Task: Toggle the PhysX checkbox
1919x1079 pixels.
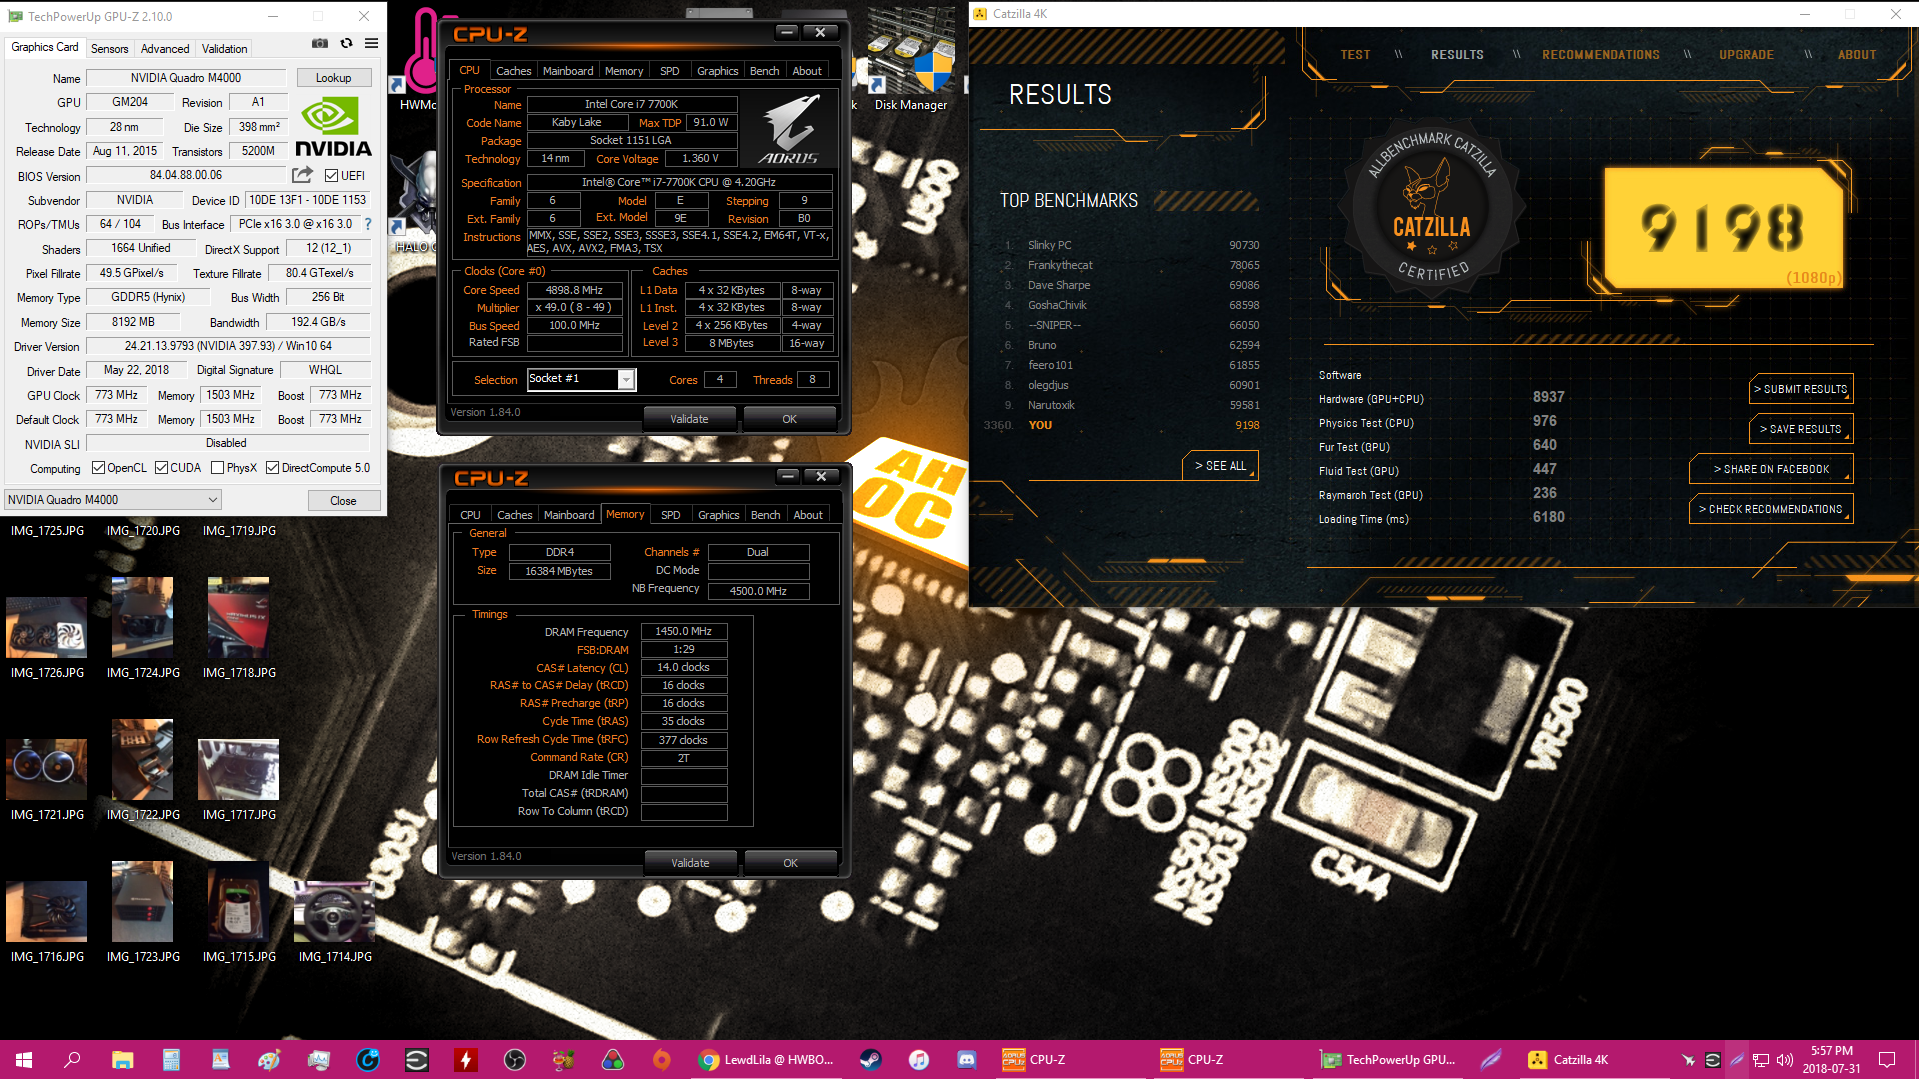Action: pyautogui.click(x=217, y=467)
